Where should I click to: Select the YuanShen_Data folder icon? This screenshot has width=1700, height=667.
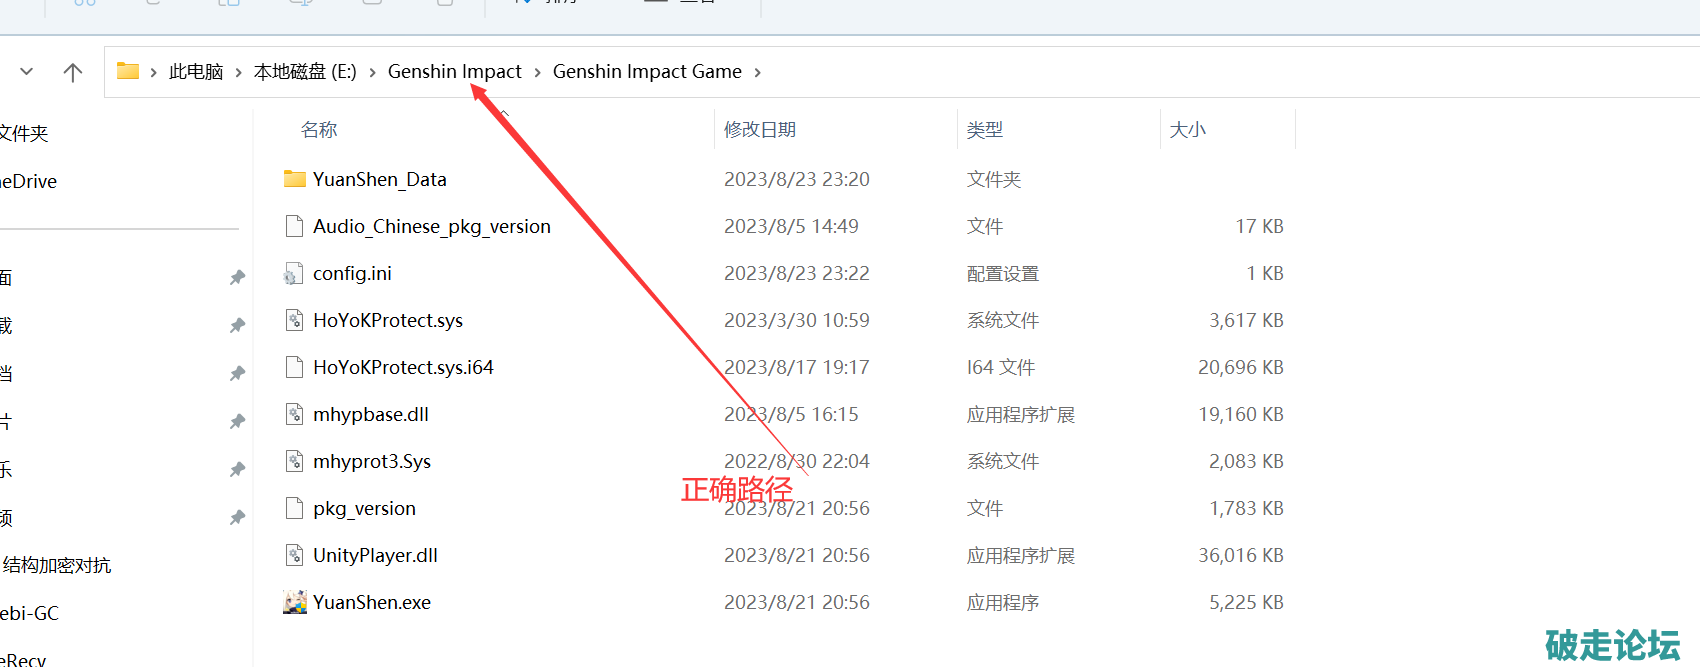point(294,179)
